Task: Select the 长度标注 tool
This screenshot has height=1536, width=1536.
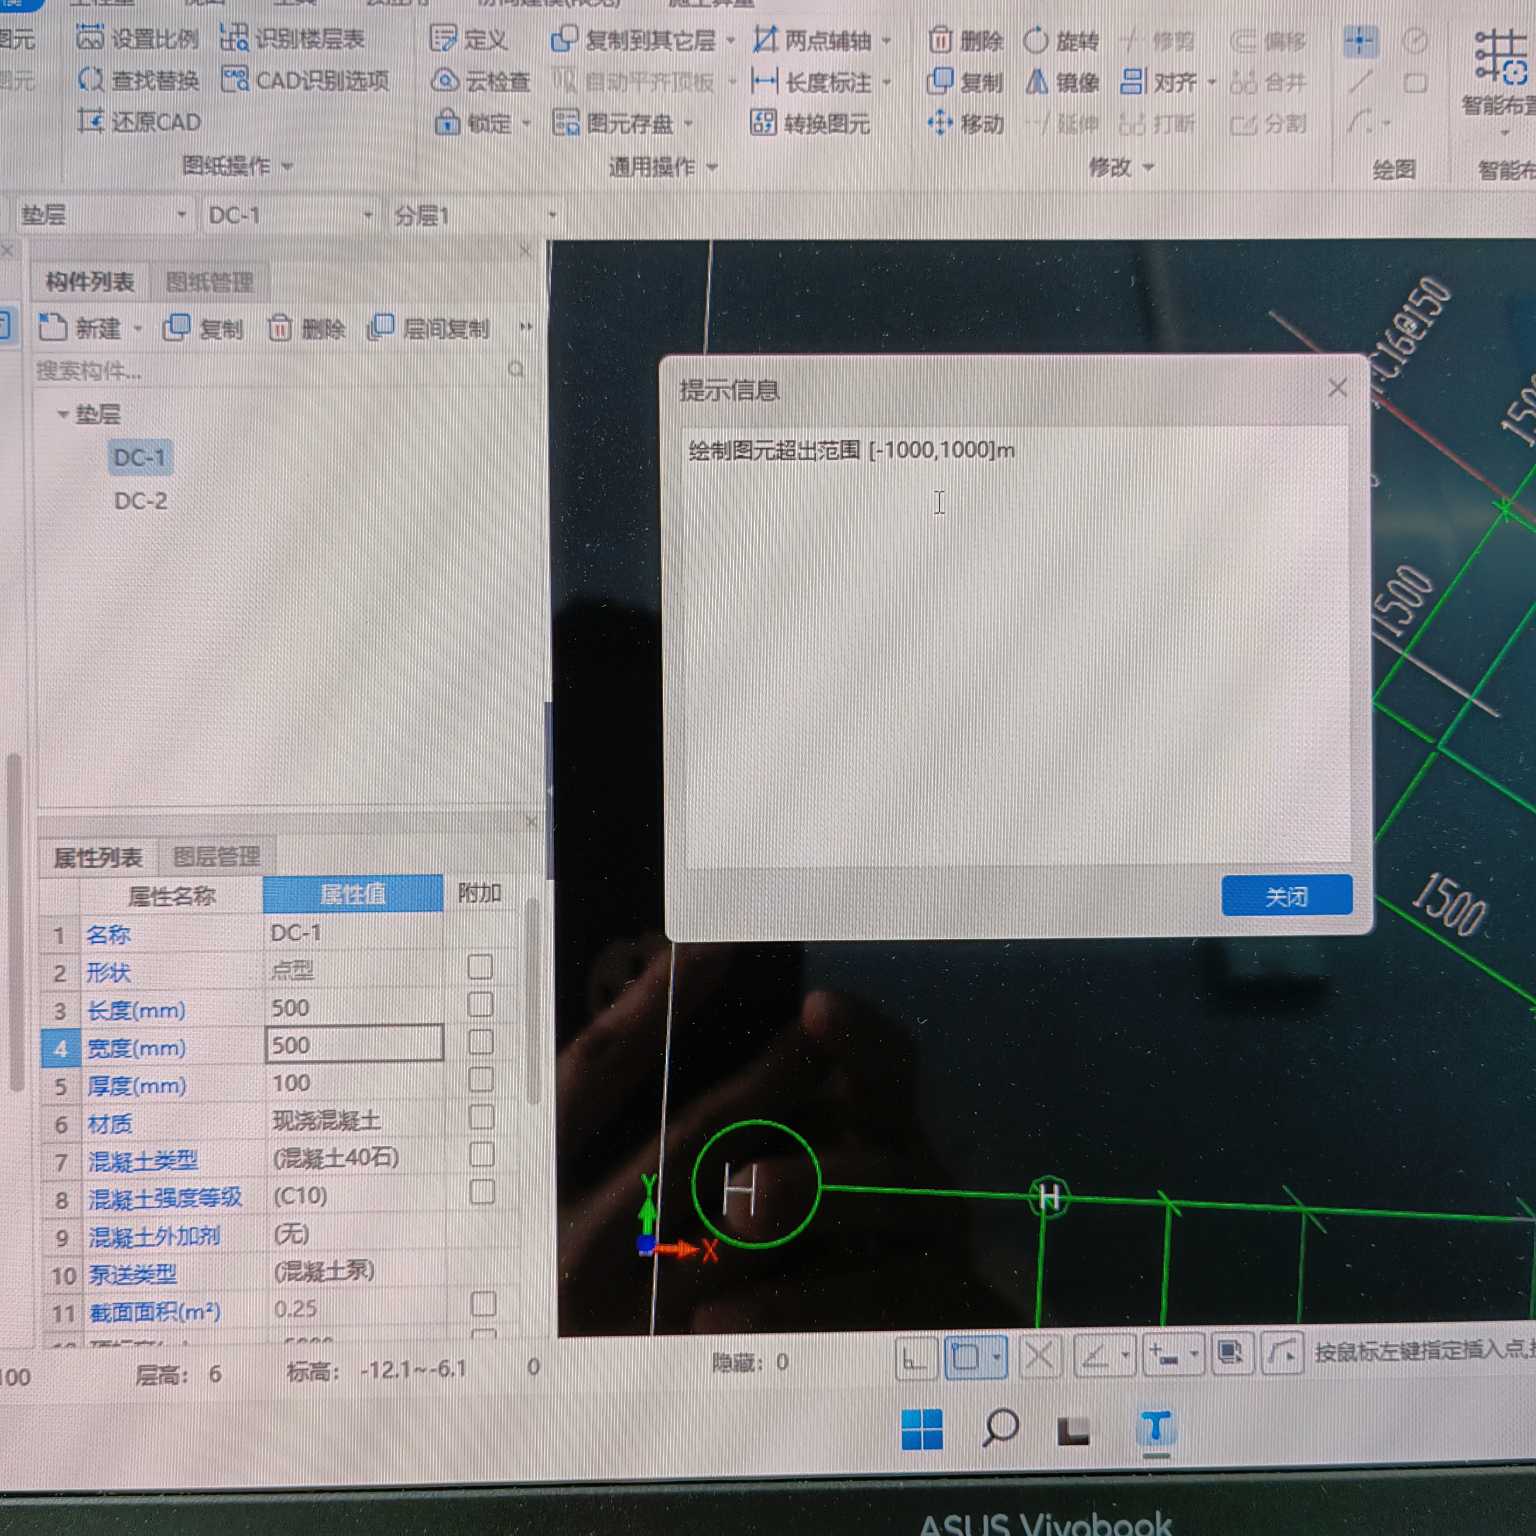Action: click(x=820, y=82)
